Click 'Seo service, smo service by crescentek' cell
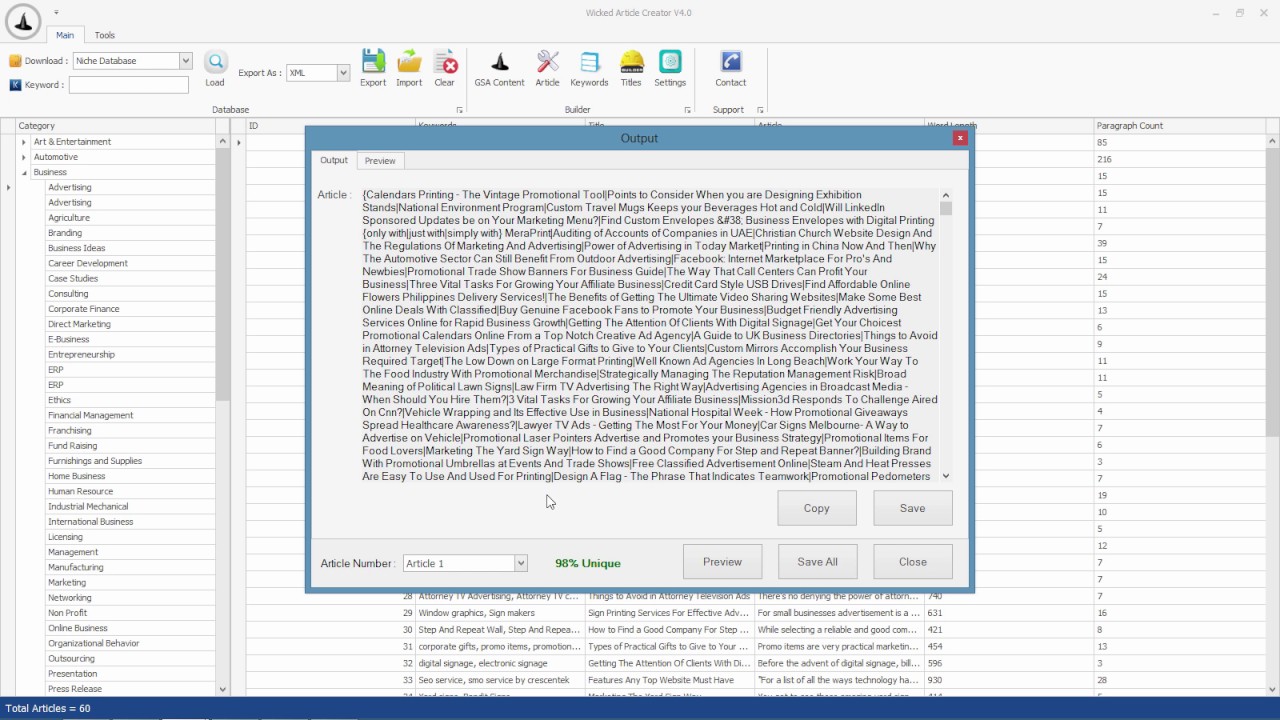Screen dimensions: 1280x720 [499, 680]
